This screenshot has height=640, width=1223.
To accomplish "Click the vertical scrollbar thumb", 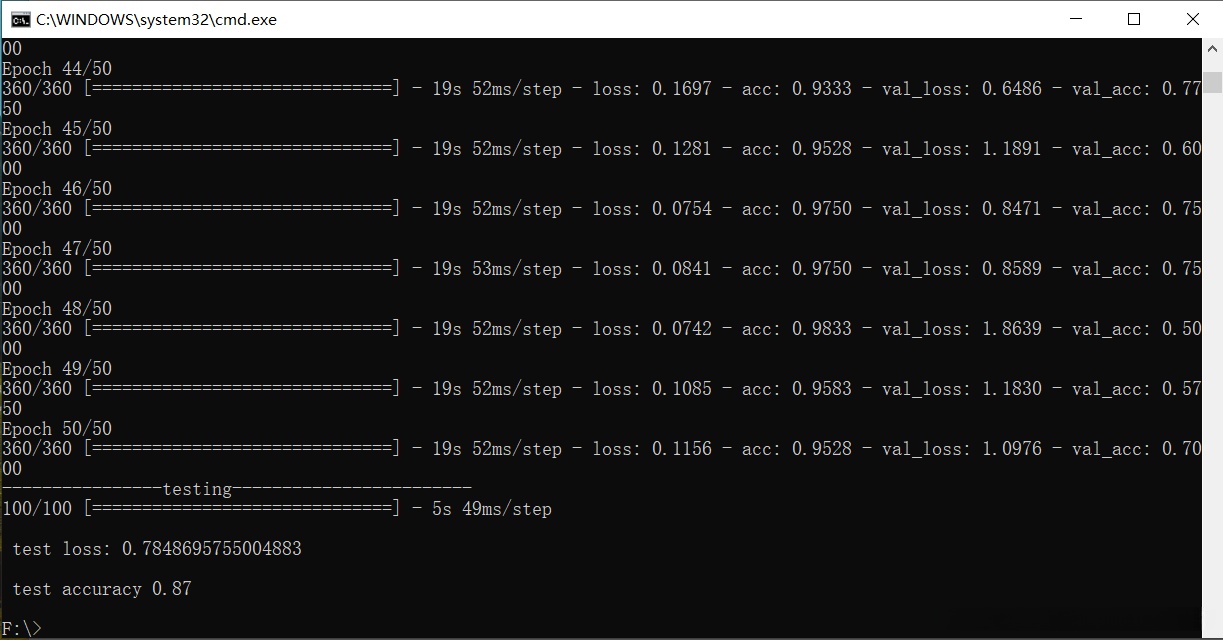I will pos(1212,82).
